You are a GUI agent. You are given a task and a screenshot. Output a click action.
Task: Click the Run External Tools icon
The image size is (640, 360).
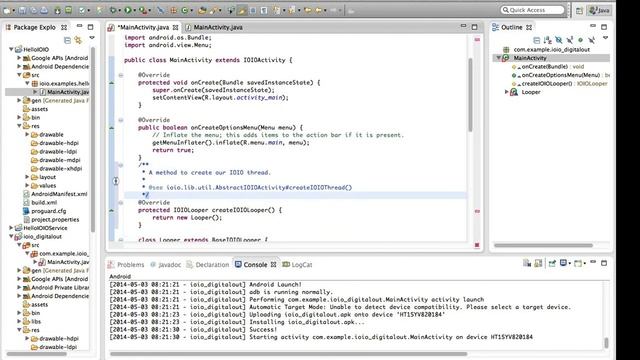[142, 10]
